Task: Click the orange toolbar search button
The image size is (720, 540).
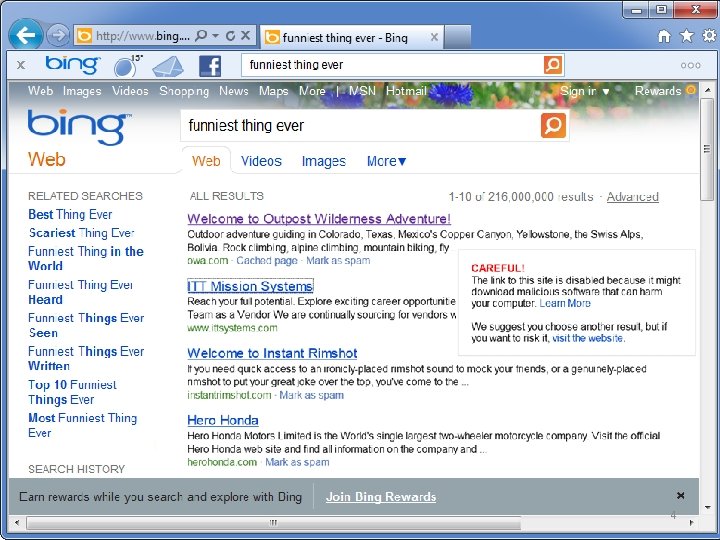Action: (553, 65)
